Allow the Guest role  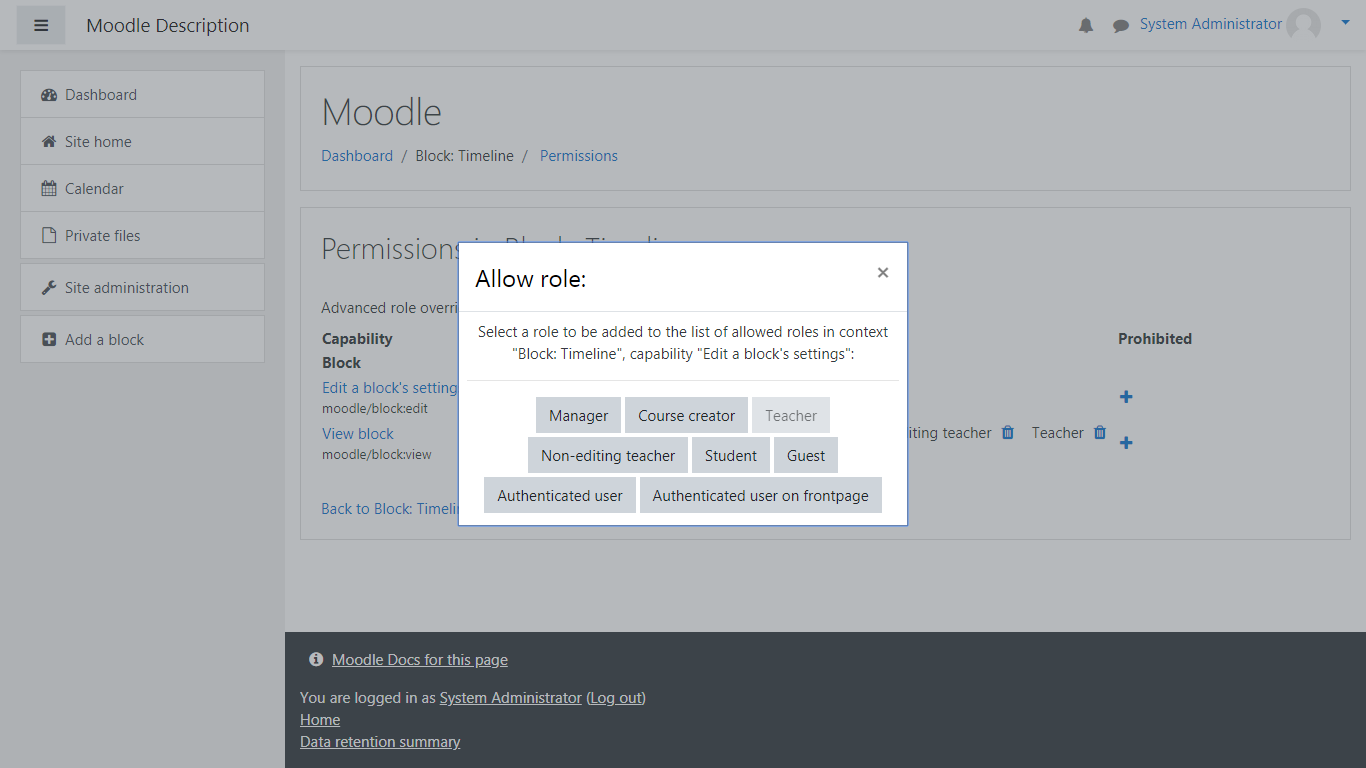(x=805, y=456)
